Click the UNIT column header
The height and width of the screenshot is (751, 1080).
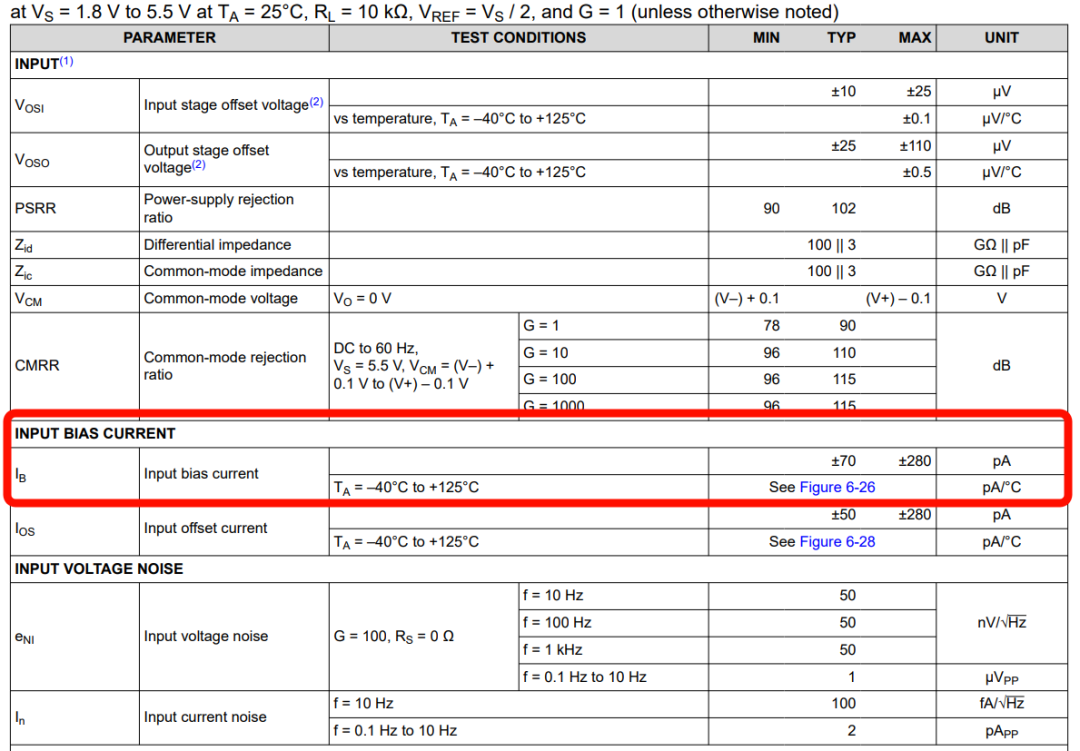click(x=1001, y=38)
